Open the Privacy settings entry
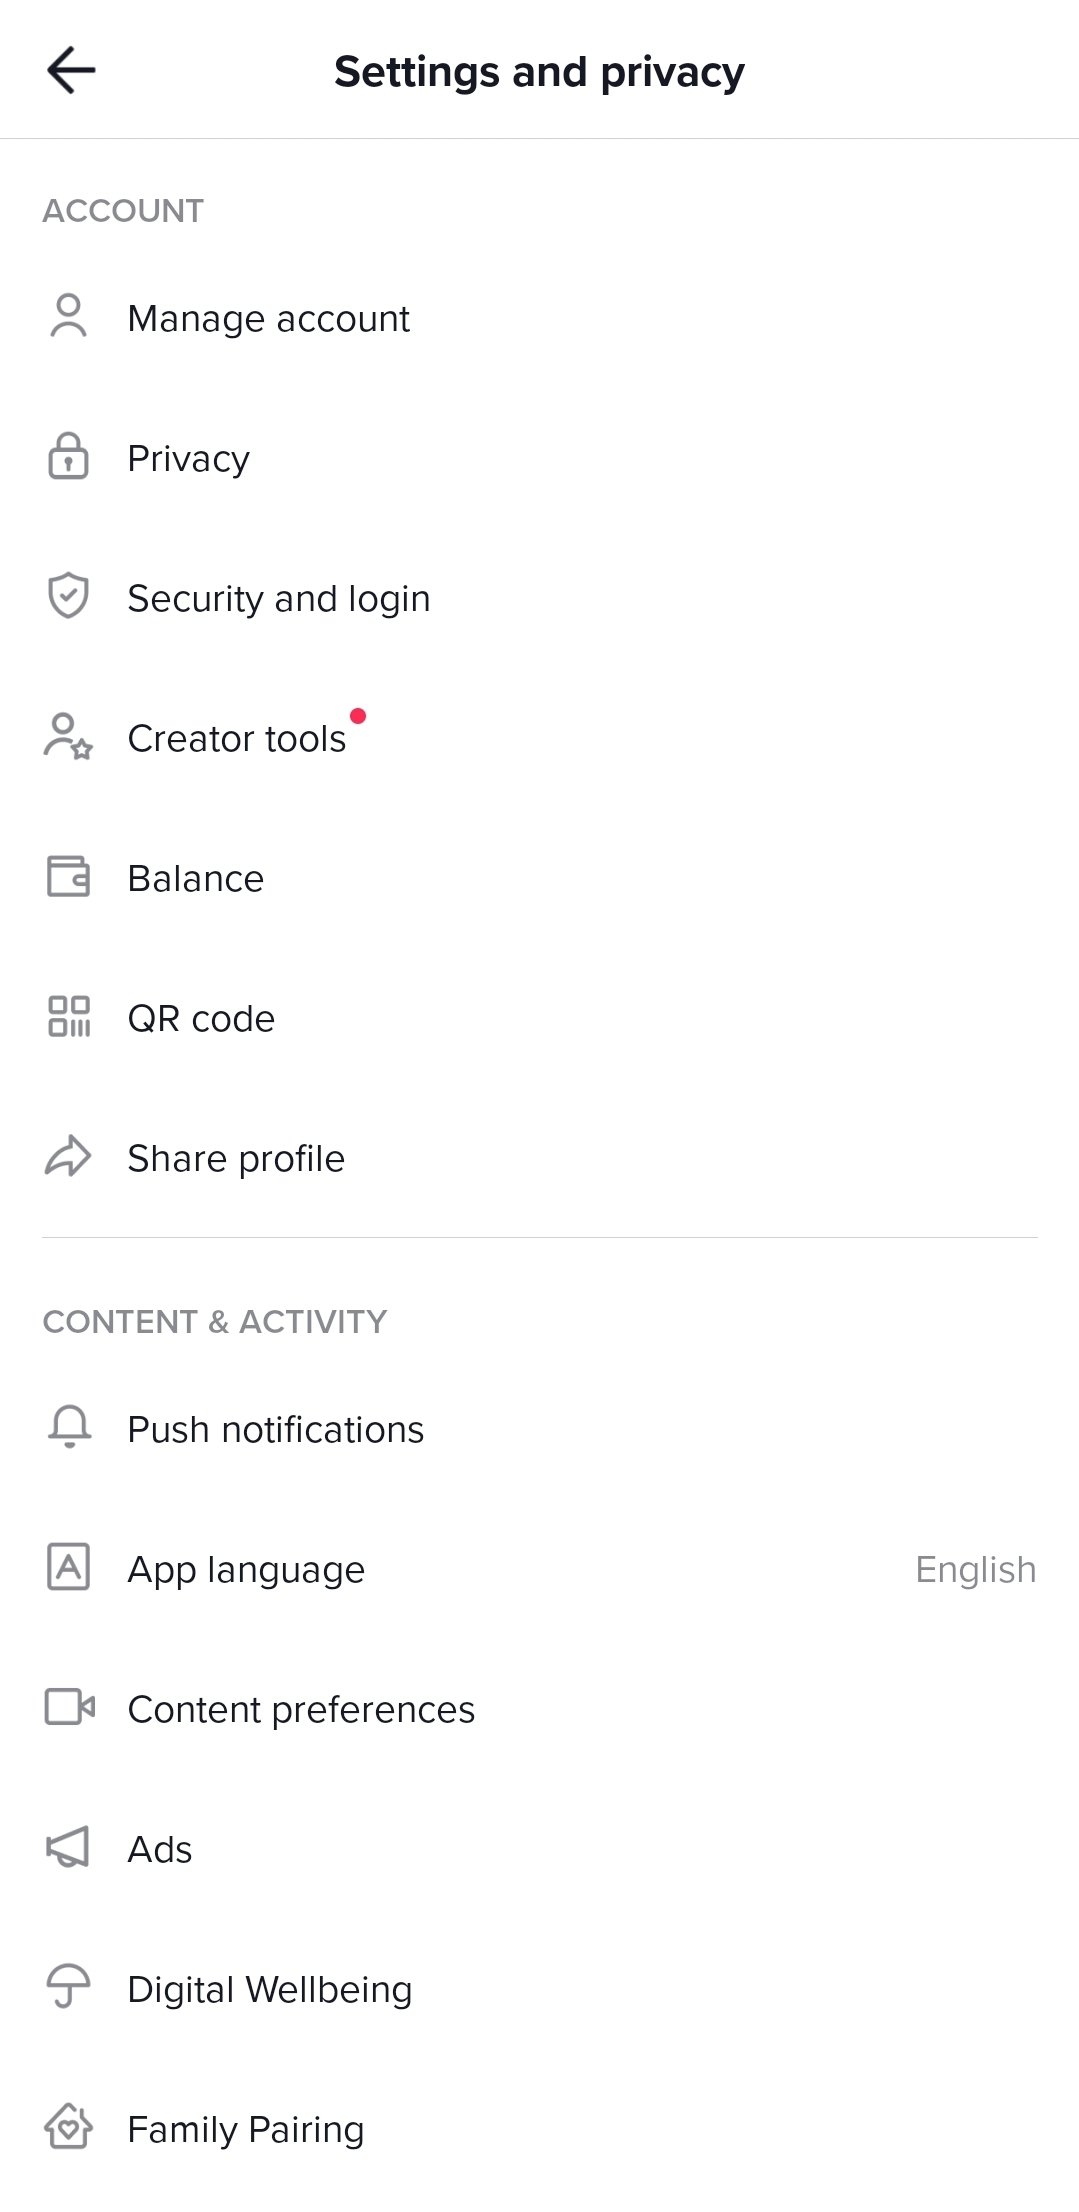 (188, 459)
